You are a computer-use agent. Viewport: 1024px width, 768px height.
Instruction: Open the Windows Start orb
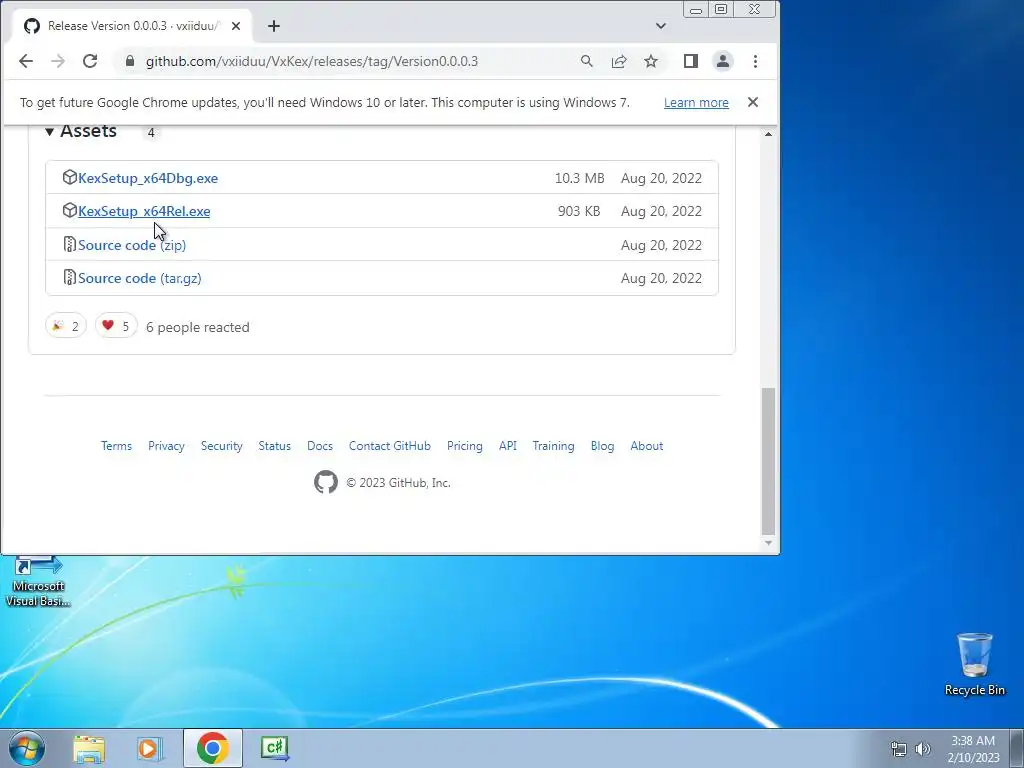26,748
